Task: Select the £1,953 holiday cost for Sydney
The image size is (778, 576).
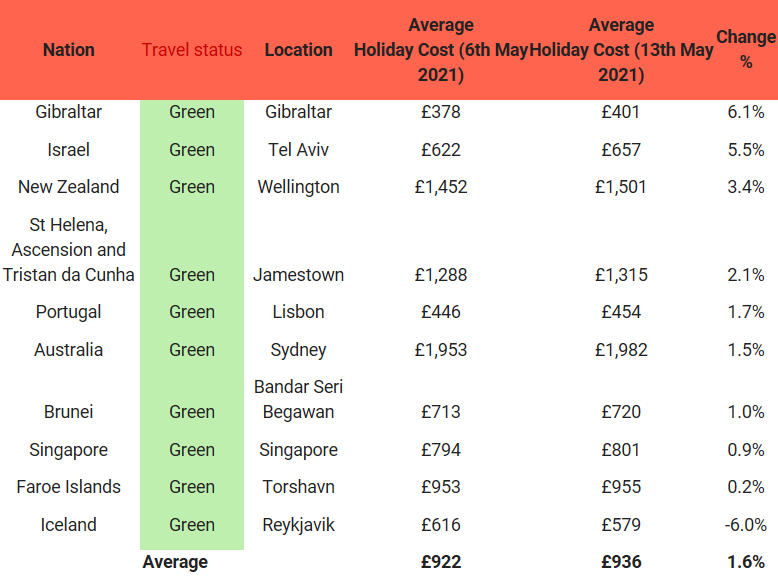Action: click(x=441, y=350)
